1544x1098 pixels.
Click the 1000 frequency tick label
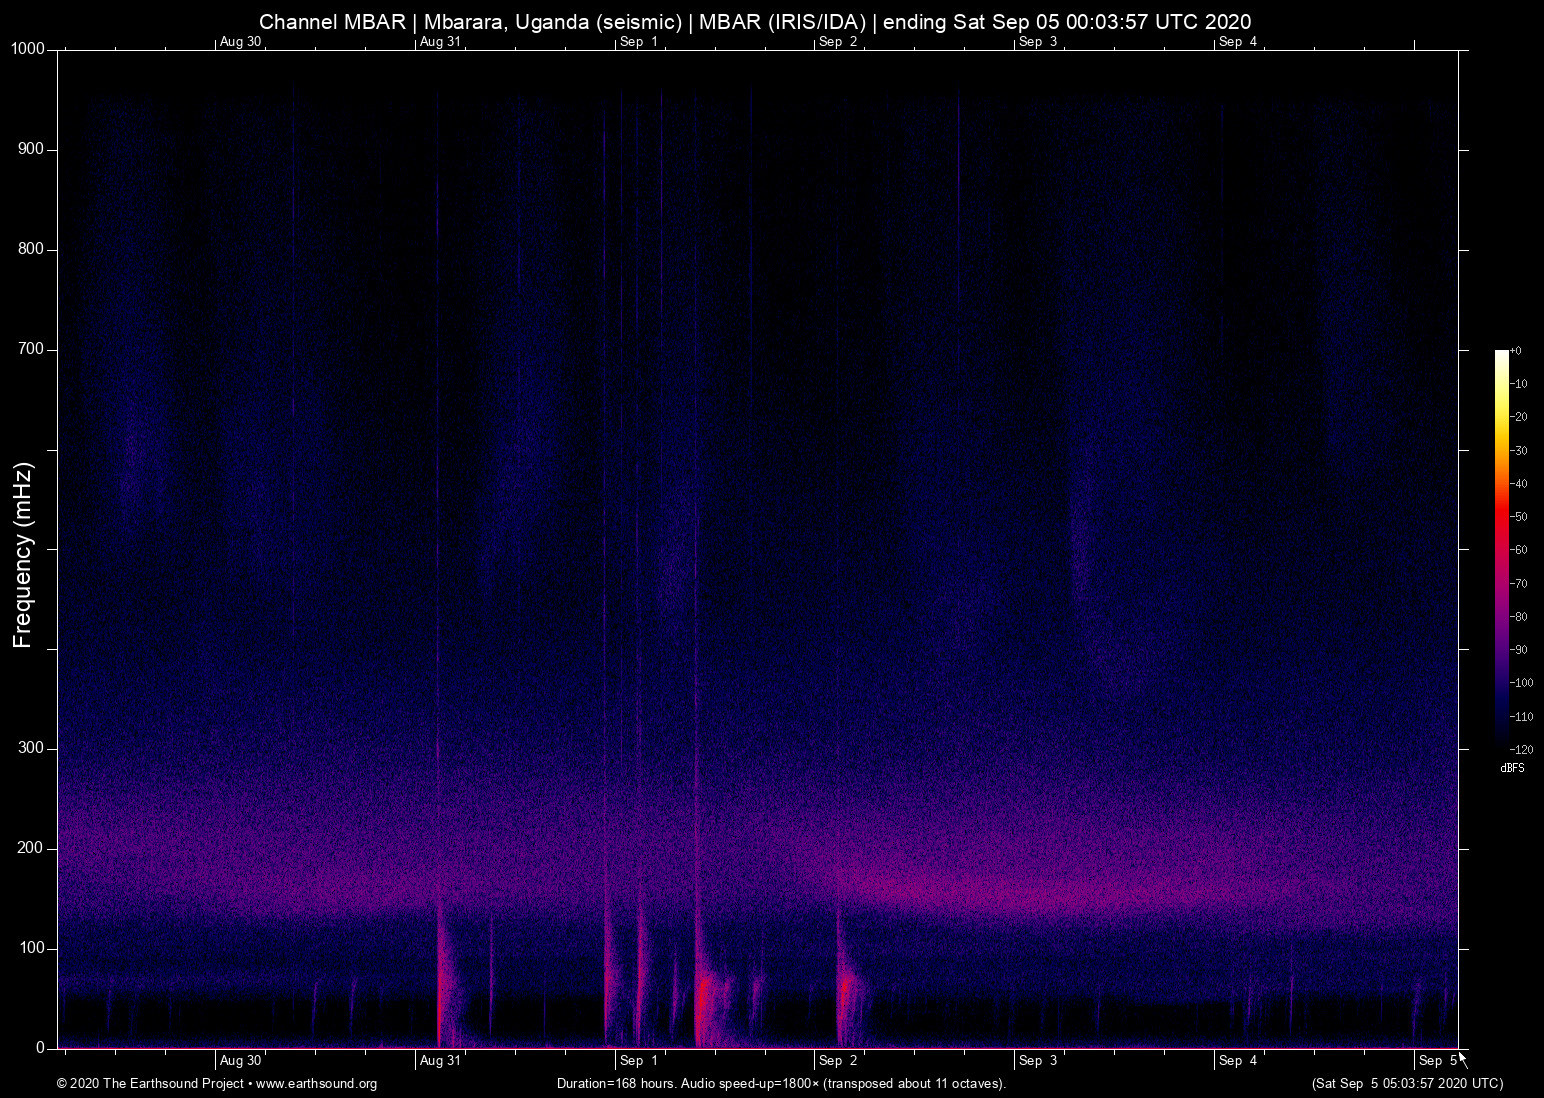[28, 48]
